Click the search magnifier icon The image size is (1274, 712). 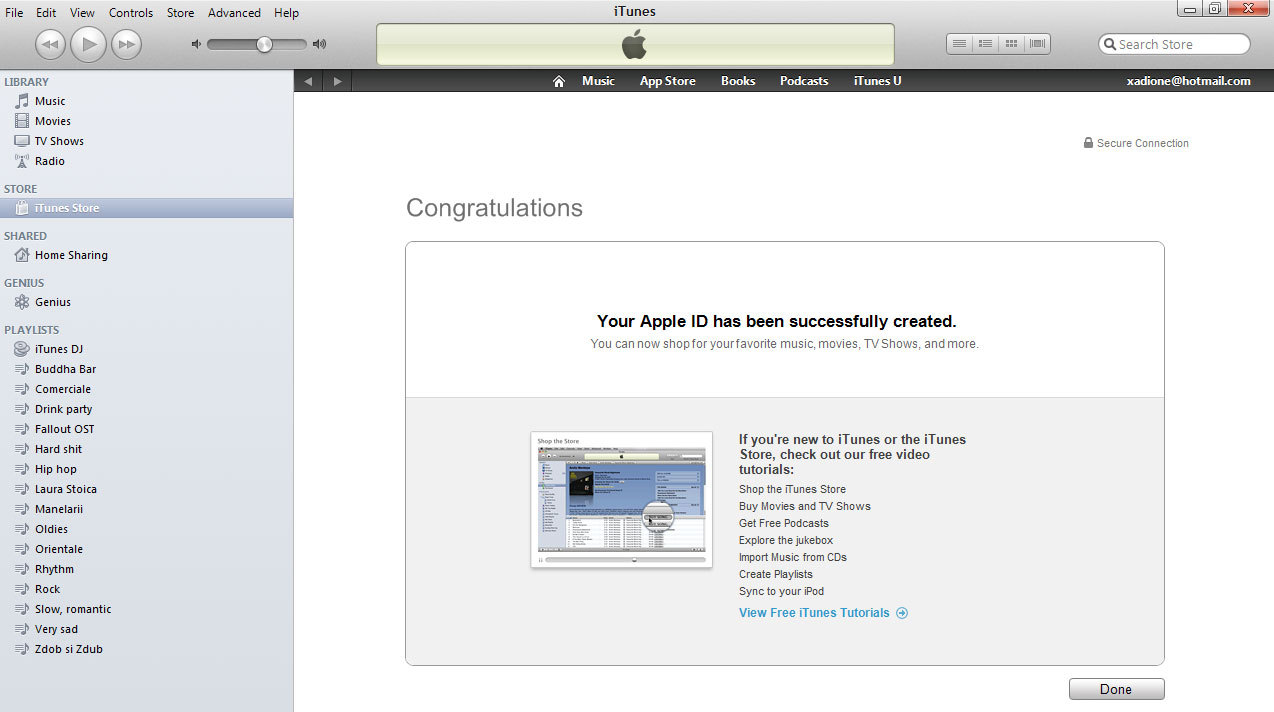tap(1109, 44)
